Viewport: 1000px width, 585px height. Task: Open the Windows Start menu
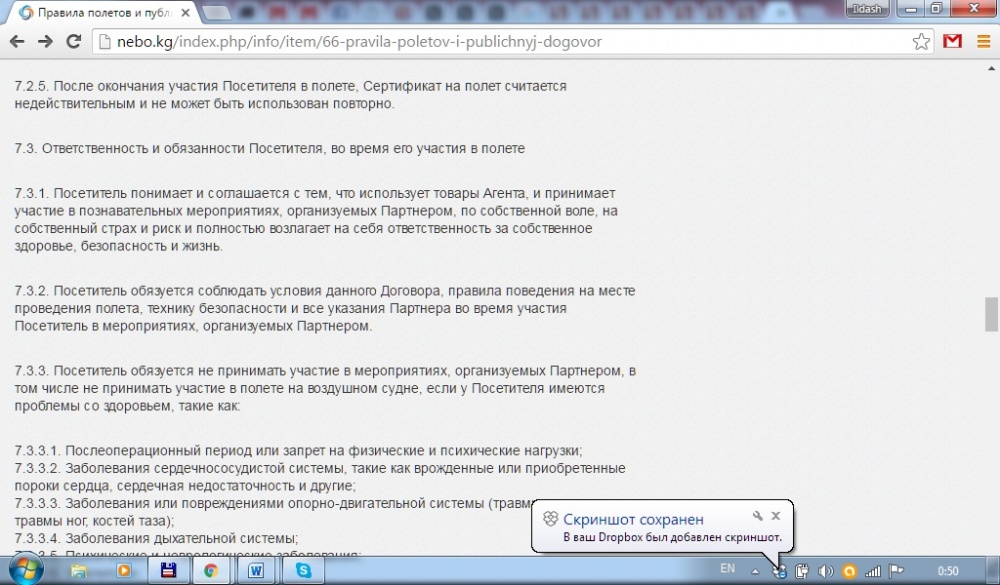tap(26, 570)
